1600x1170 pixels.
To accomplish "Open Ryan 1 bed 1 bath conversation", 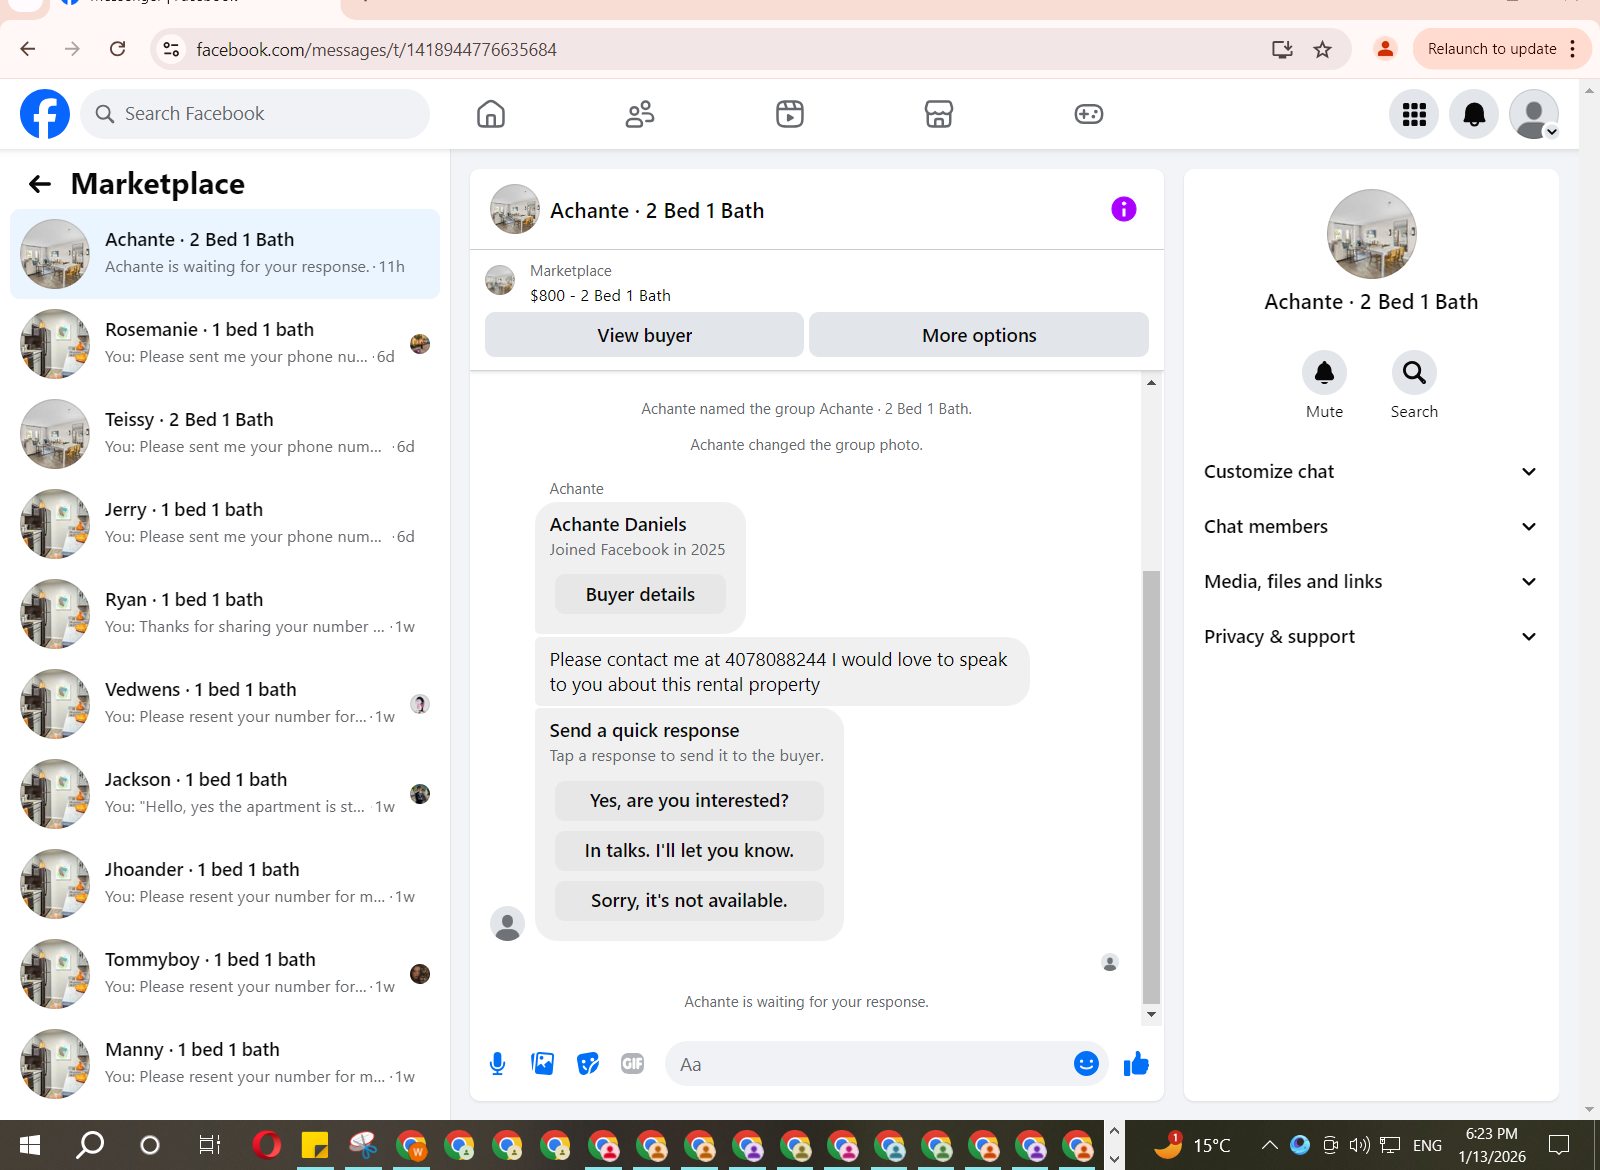I will [x=225, y=614].
